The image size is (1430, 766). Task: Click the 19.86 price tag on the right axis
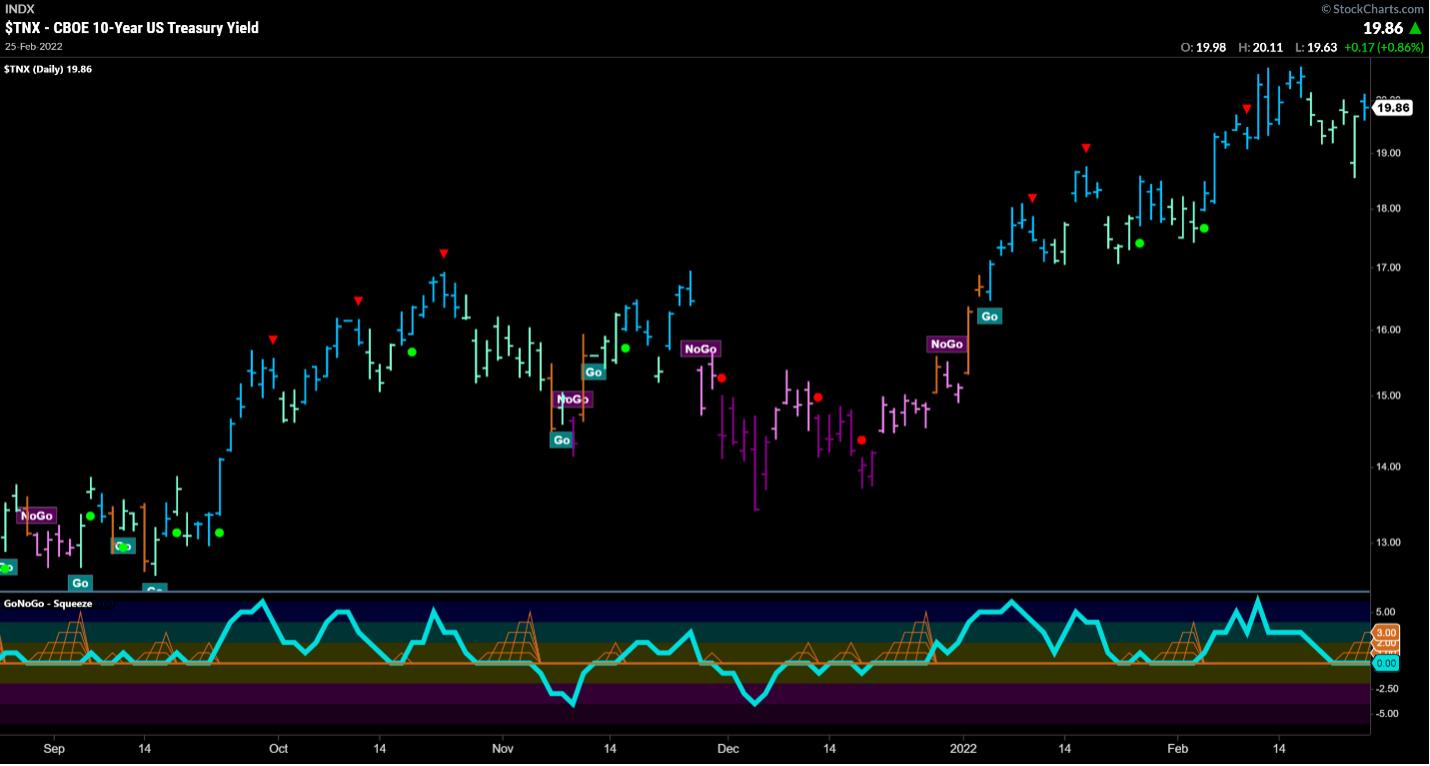1392,108
